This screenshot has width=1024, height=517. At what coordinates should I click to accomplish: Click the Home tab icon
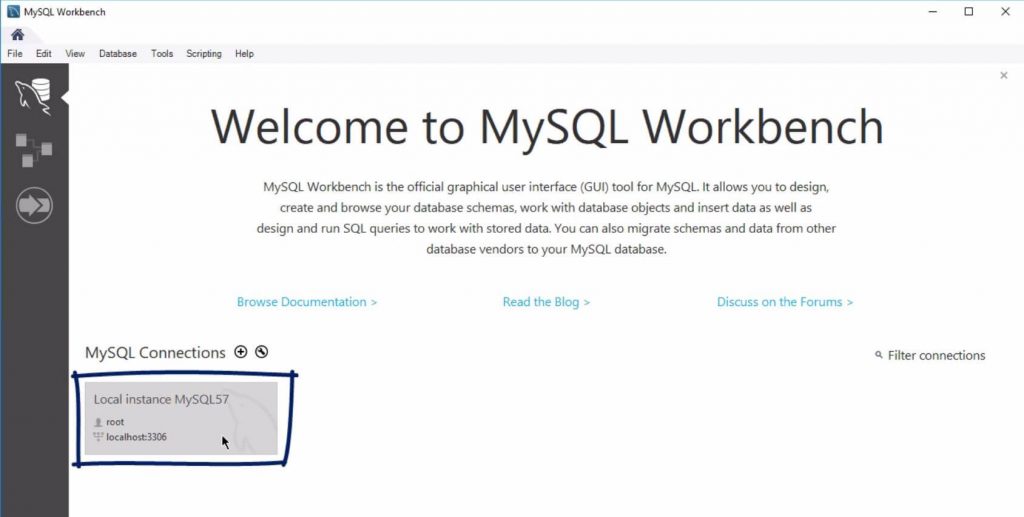point(17,35)
